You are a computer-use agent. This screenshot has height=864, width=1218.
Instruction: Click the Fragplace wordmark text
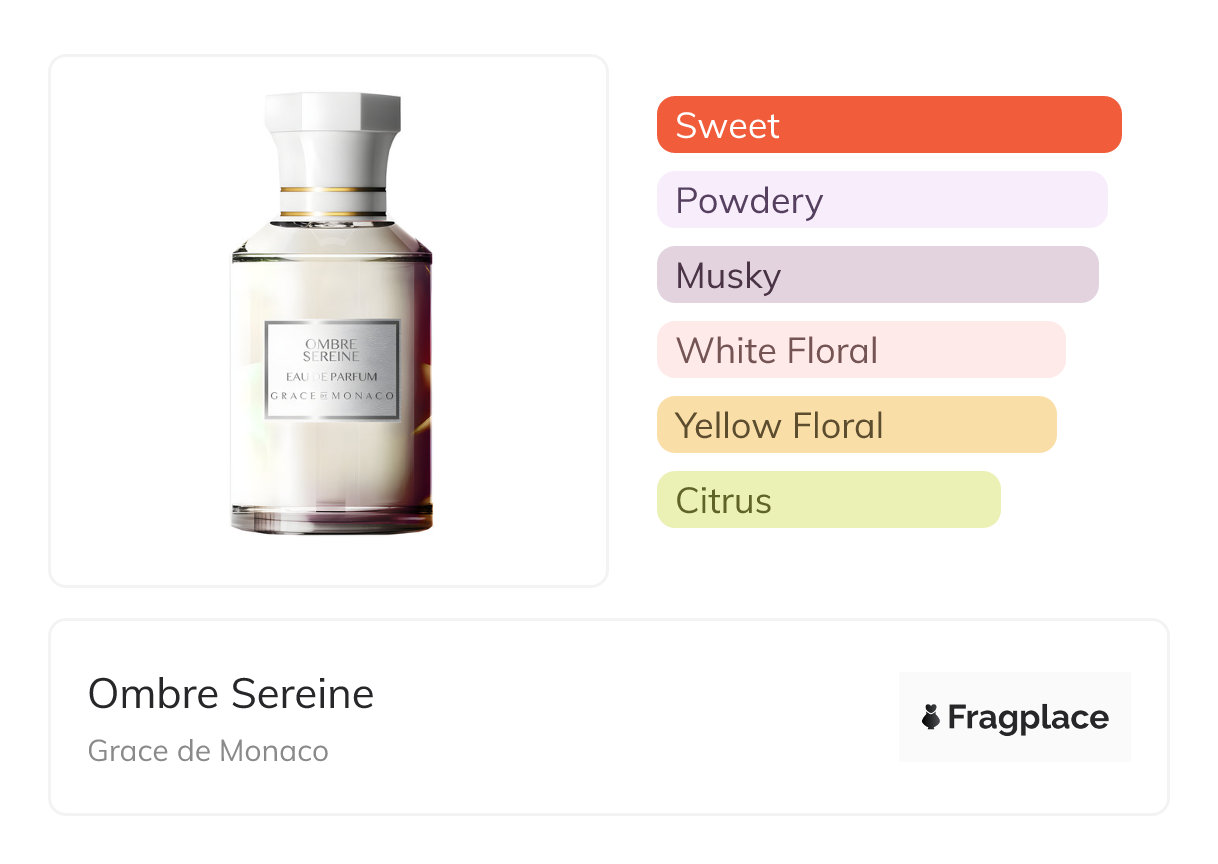pos(1027,717)
